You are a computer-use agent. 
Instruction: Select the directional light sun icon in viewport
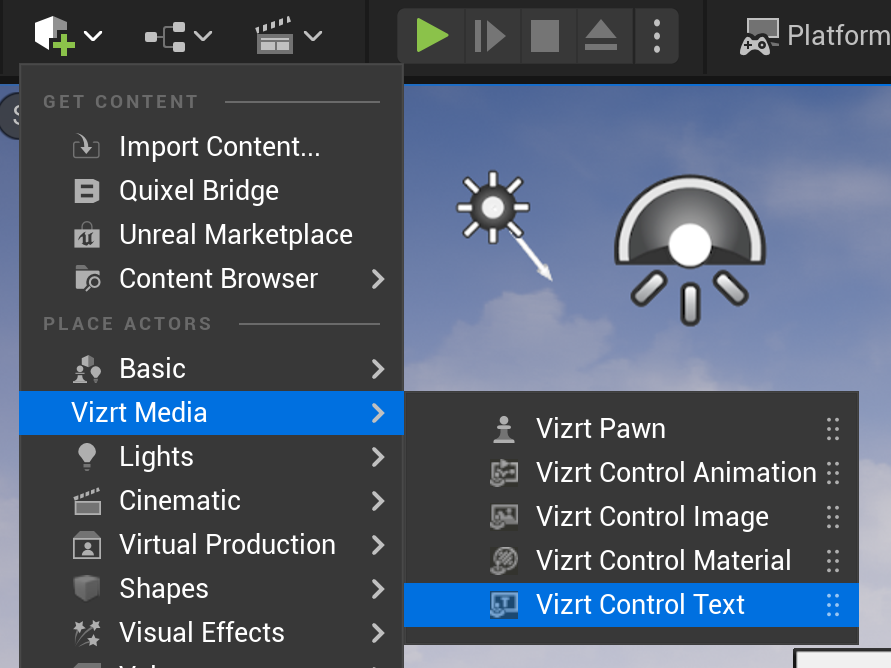pyautogui.click(x=492, y=207)
